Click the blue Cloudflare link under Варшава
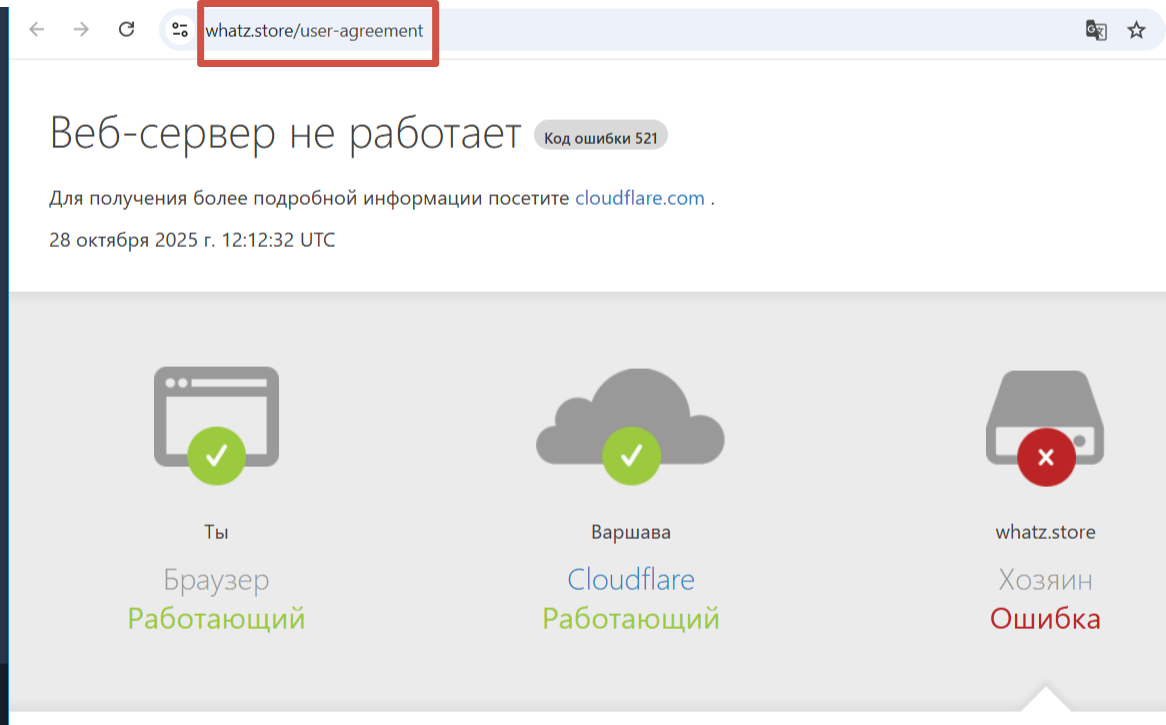The image size is (1166, 725). tap(630, 580)
